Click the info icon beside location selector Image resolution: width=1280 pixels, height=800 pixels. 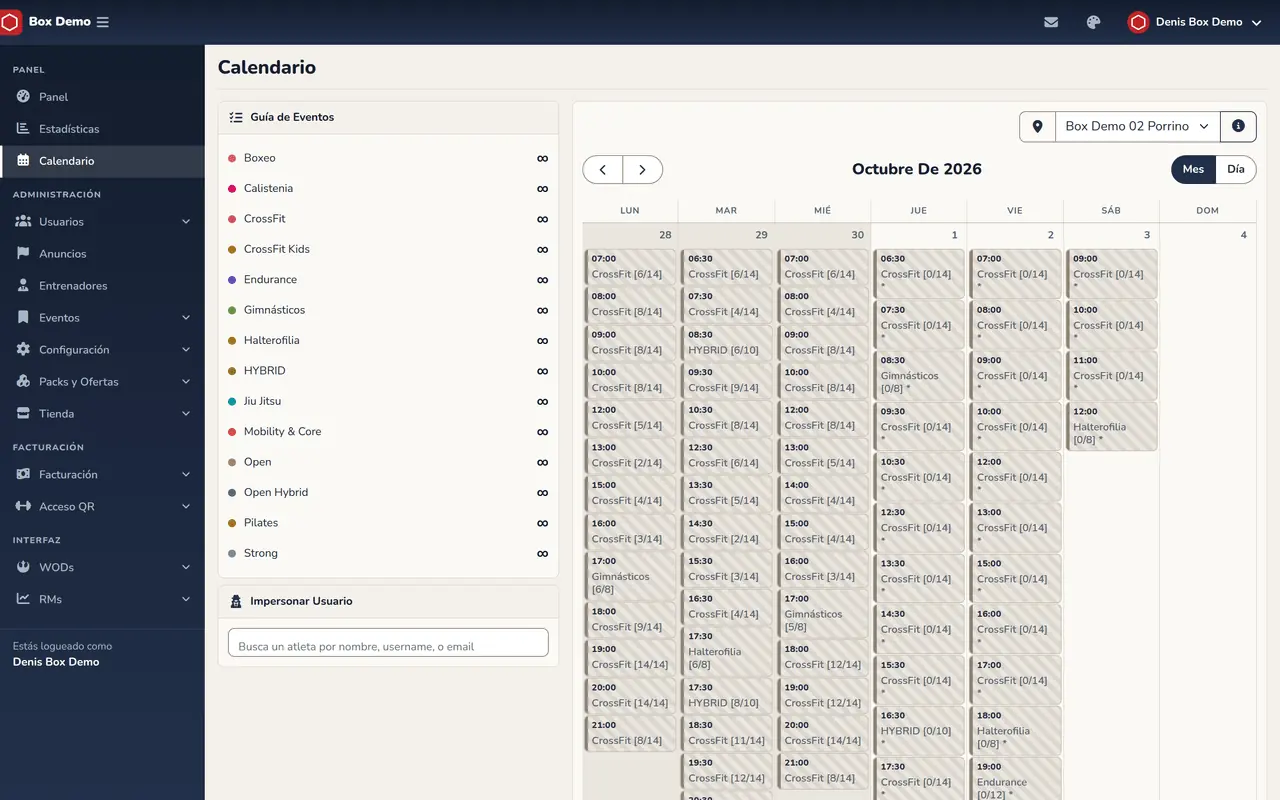pyautogui.click(x=1238, y=126)
